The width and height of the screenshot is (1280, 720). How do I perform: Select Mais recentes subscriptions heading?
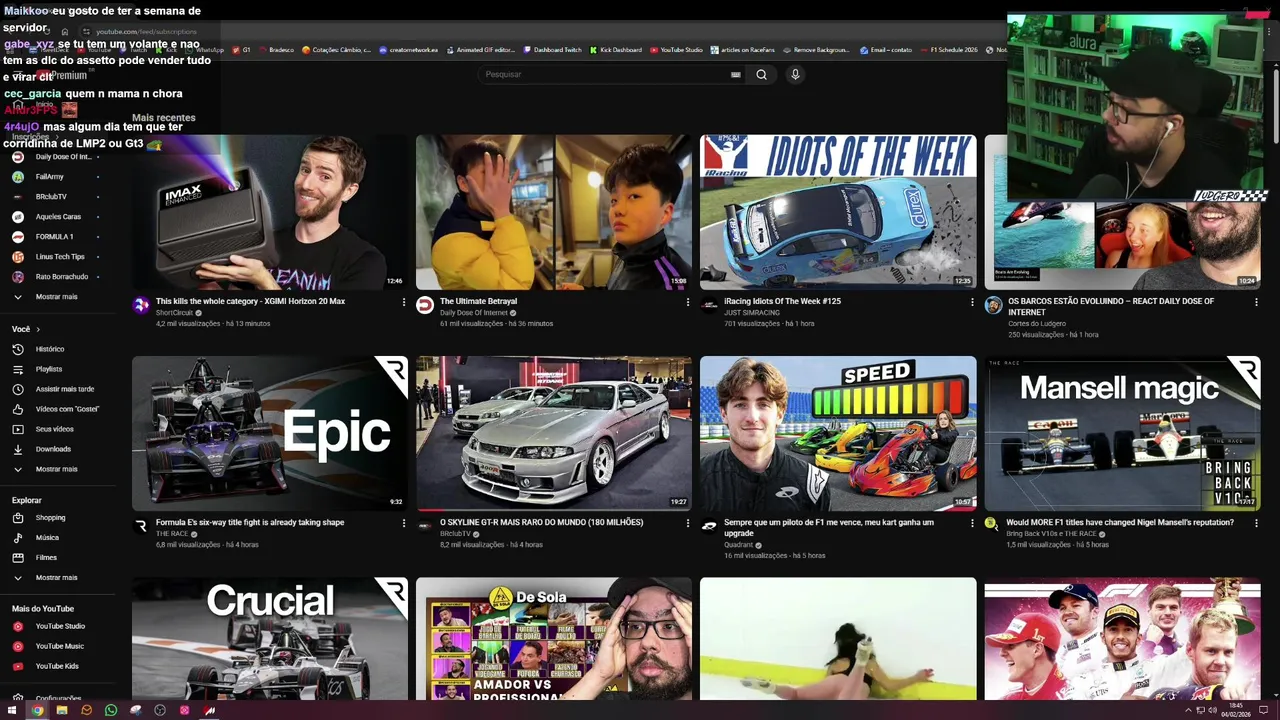[x=164, y=118]
